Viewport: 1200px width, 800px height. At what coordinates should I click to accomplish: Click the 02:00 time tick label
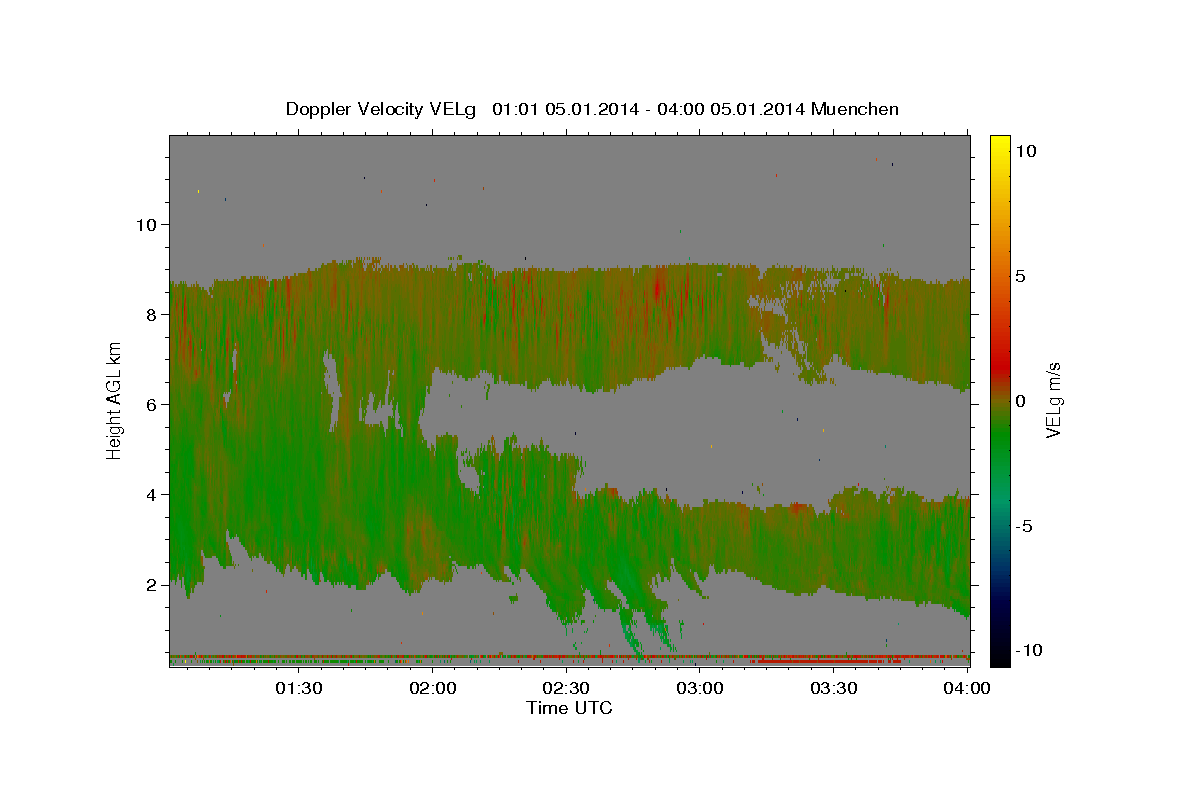pyautogui.click(x=433, y=688)
